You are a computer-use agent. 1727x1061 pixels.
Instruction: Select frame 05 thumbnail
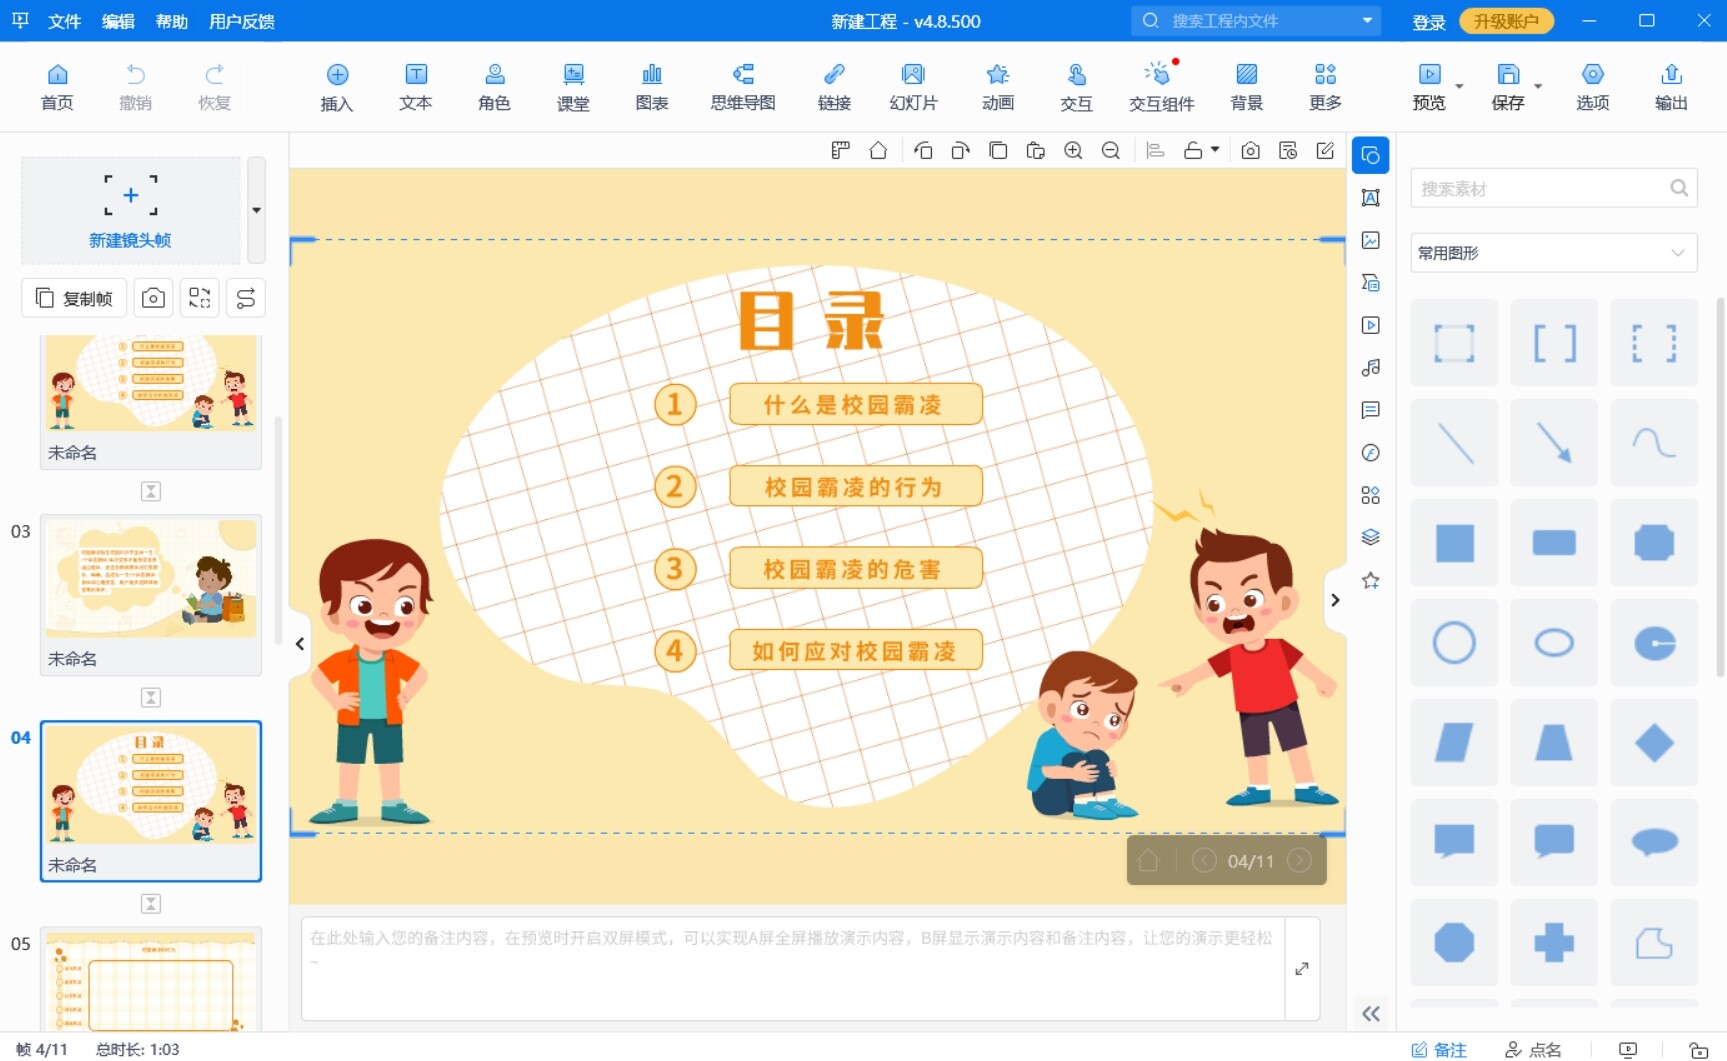click(151, 980)
